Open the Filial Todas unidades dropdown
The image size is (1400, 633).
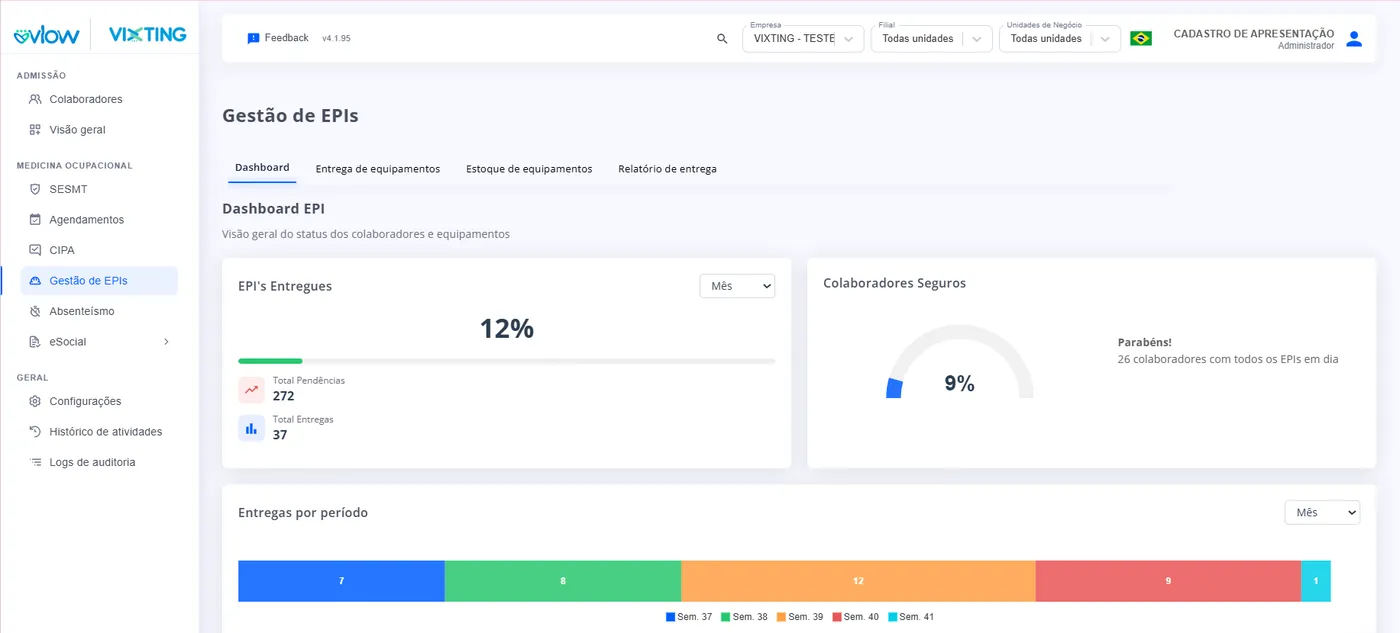click(x=931, y=39)
